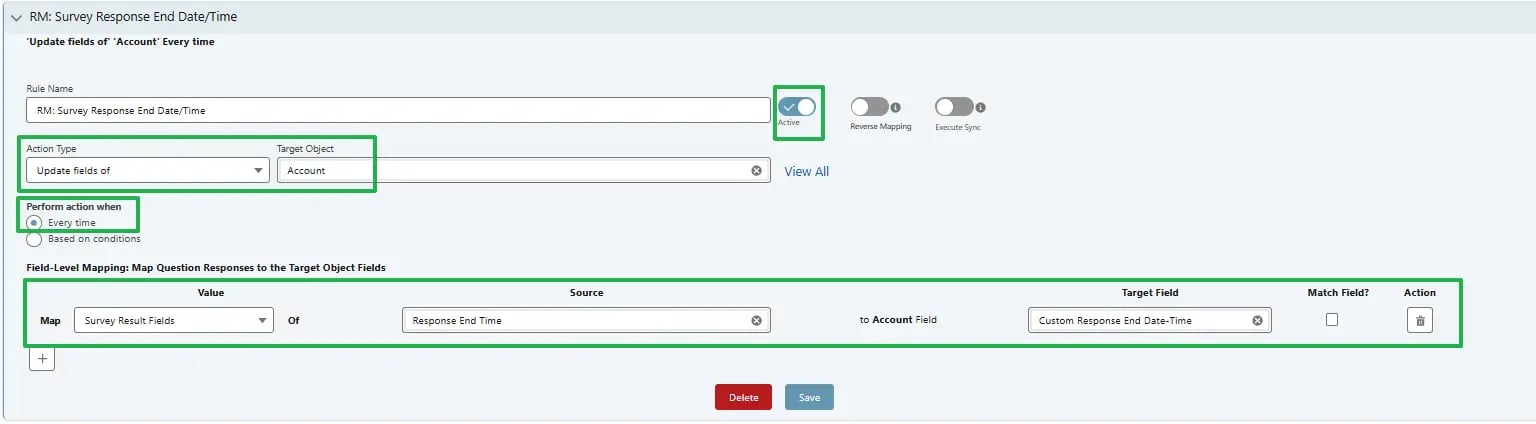1536x424 pixels.
Task: Select the Based on conditions radio option
Action: tap(34, 239)
